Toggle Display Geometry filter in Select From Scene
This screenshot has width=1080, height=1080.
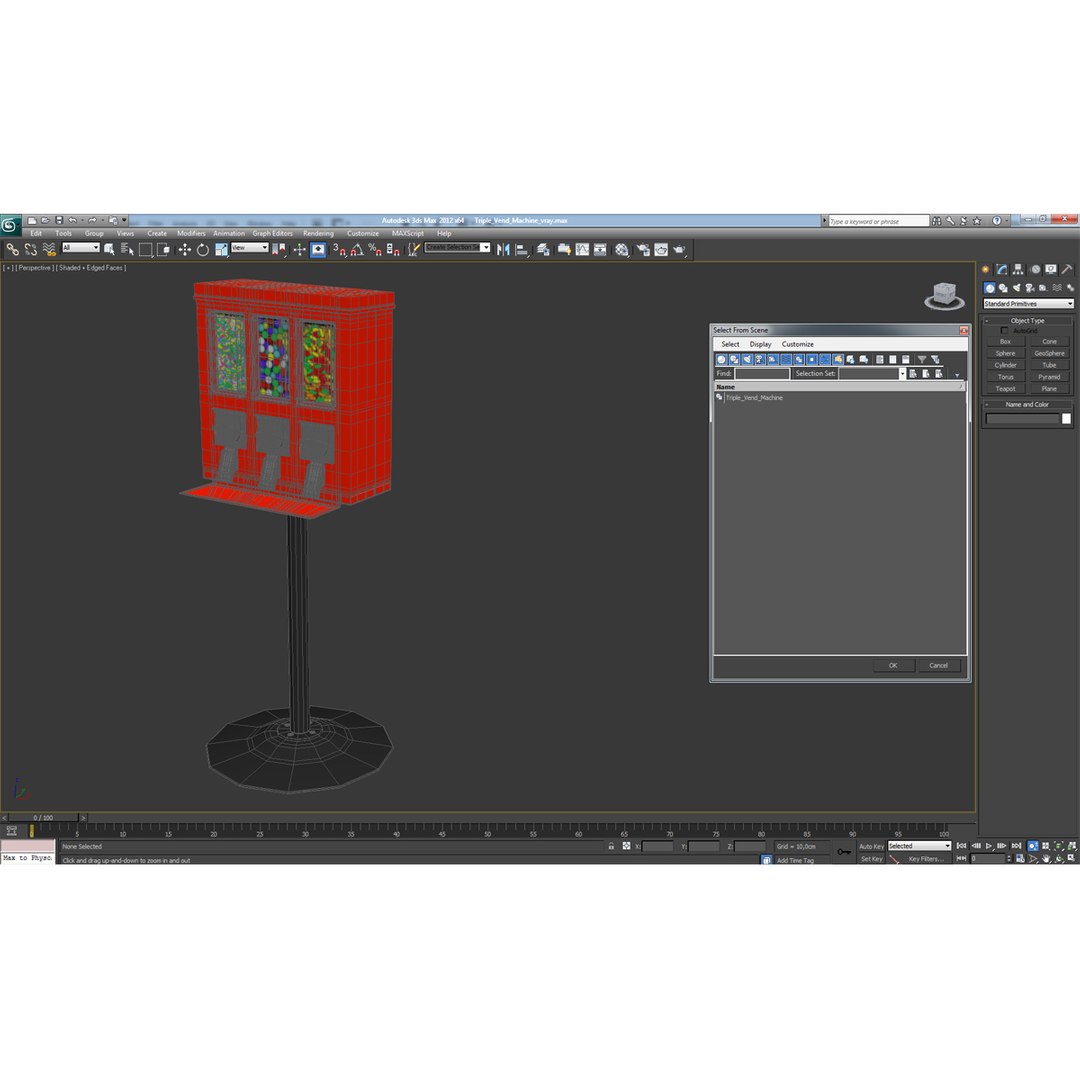[721, 360]
